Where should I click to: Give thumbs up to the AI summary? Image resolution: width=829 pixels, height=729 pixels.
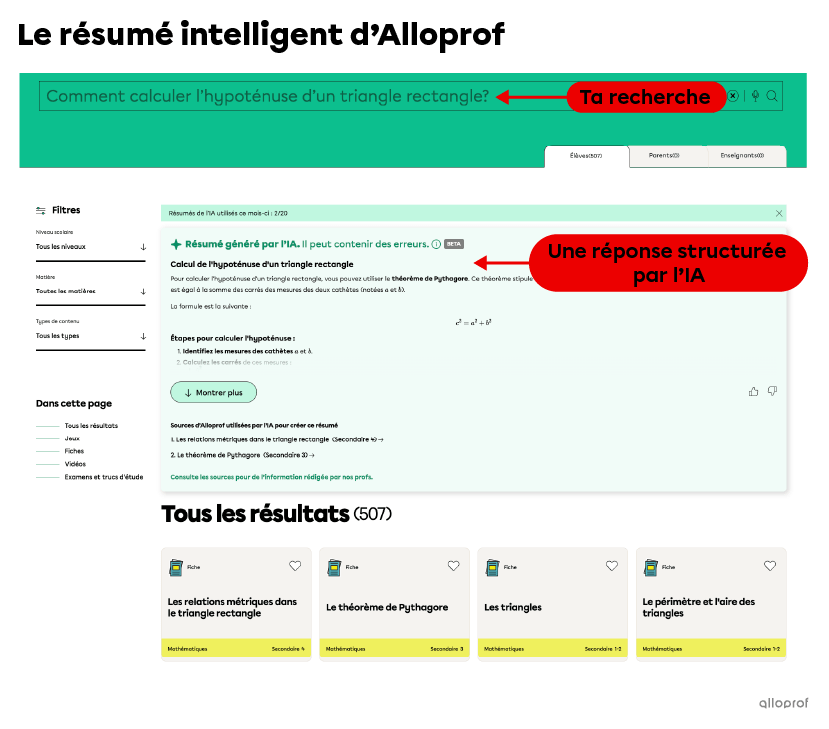pos(753,392)
